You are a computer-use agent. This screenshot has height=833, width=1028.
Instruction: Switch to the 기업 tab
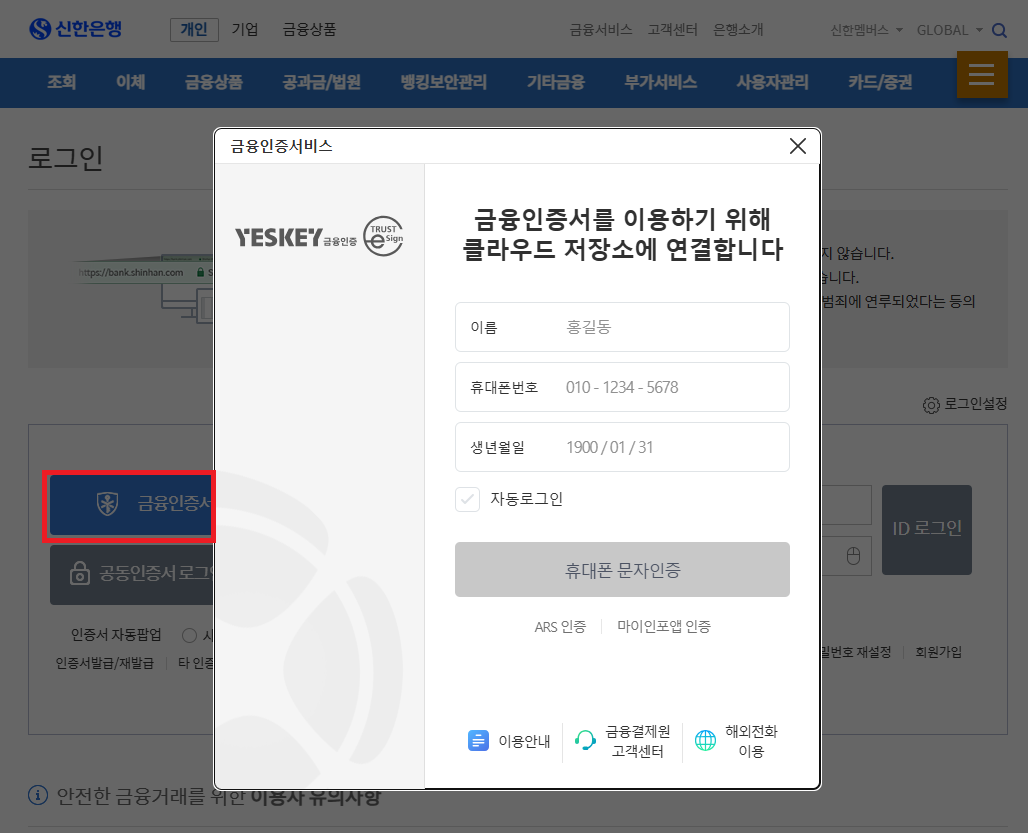[245, 29]
